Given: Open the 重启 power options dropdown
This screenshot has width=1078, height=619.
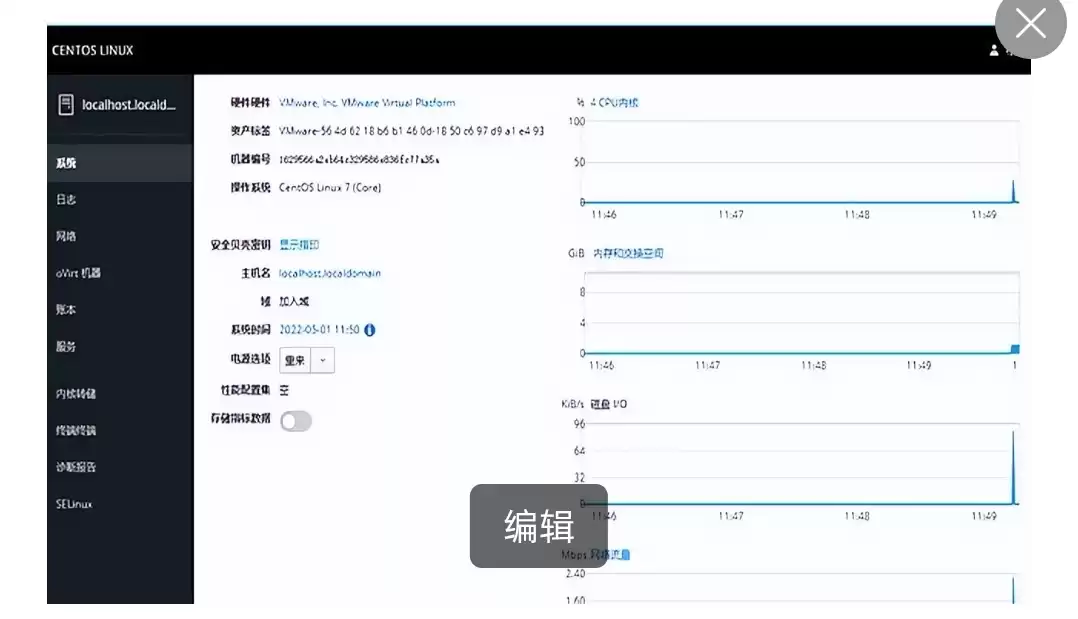Looking at the screenshot, I should (321, 360).
